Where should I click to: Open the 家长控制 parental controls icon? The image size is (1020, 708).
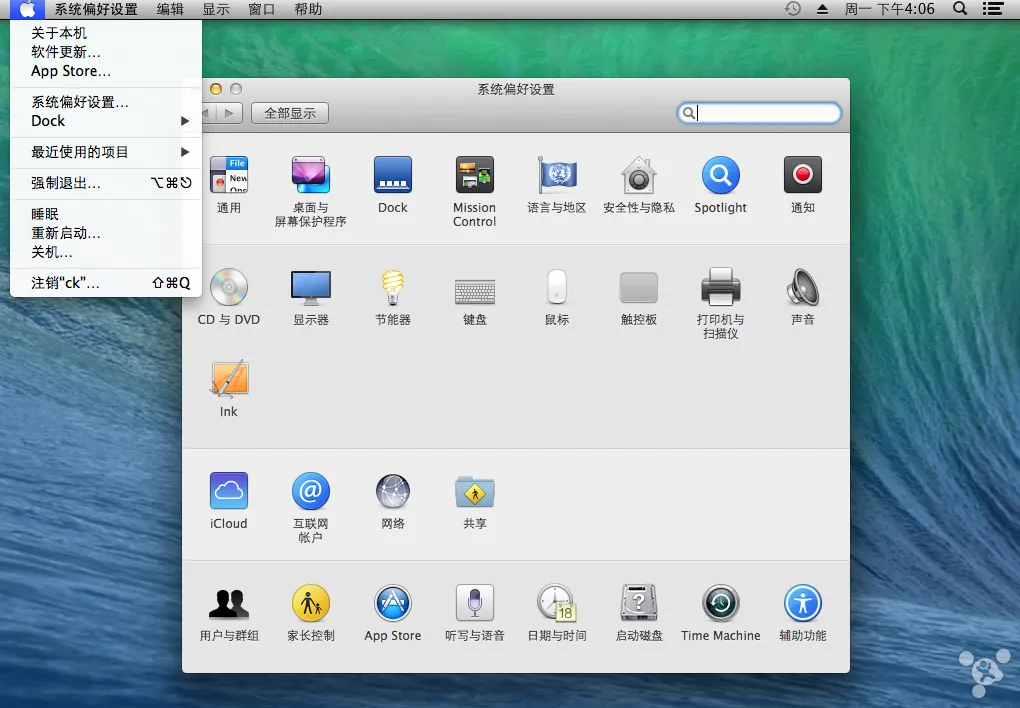[310, 604]
